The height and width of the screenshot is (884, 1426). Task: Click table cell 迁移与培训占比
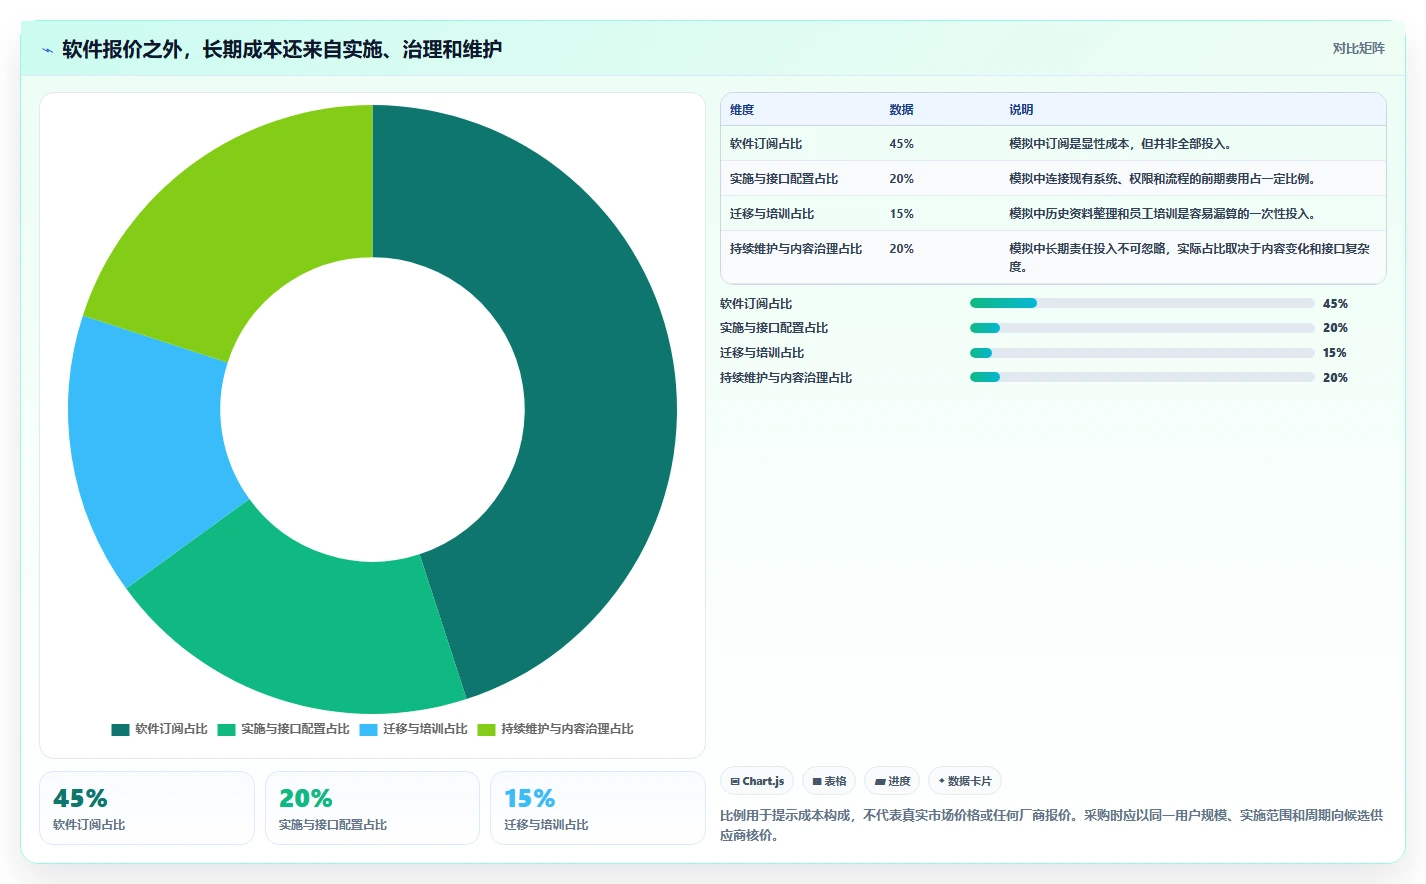(x=772, y=214)
